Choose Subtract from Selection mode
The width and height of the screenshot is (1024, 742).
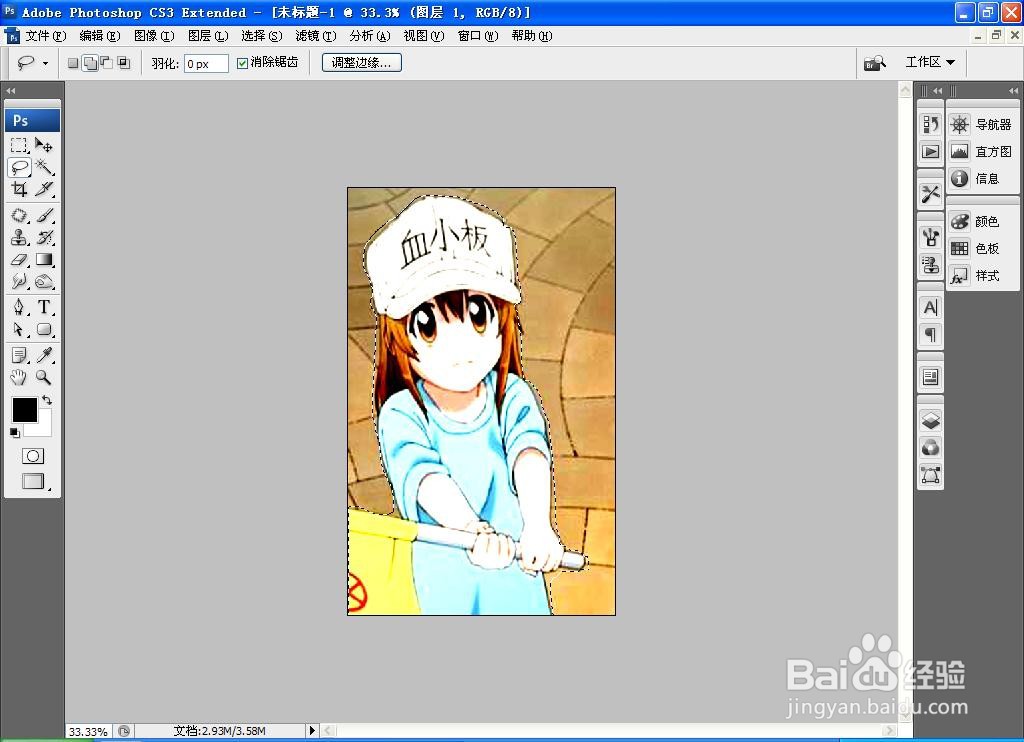[x=106, y=63]
